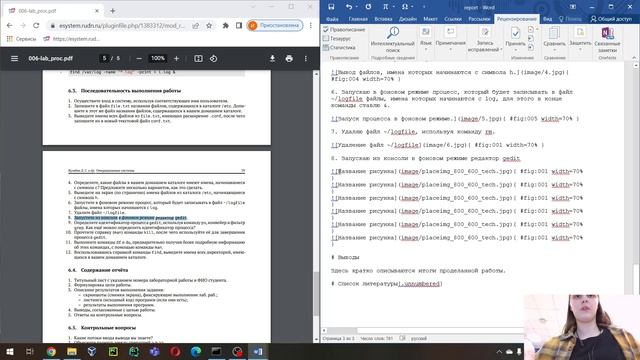
Task: Open the Язык language dropdown
Action: point(425,39)
